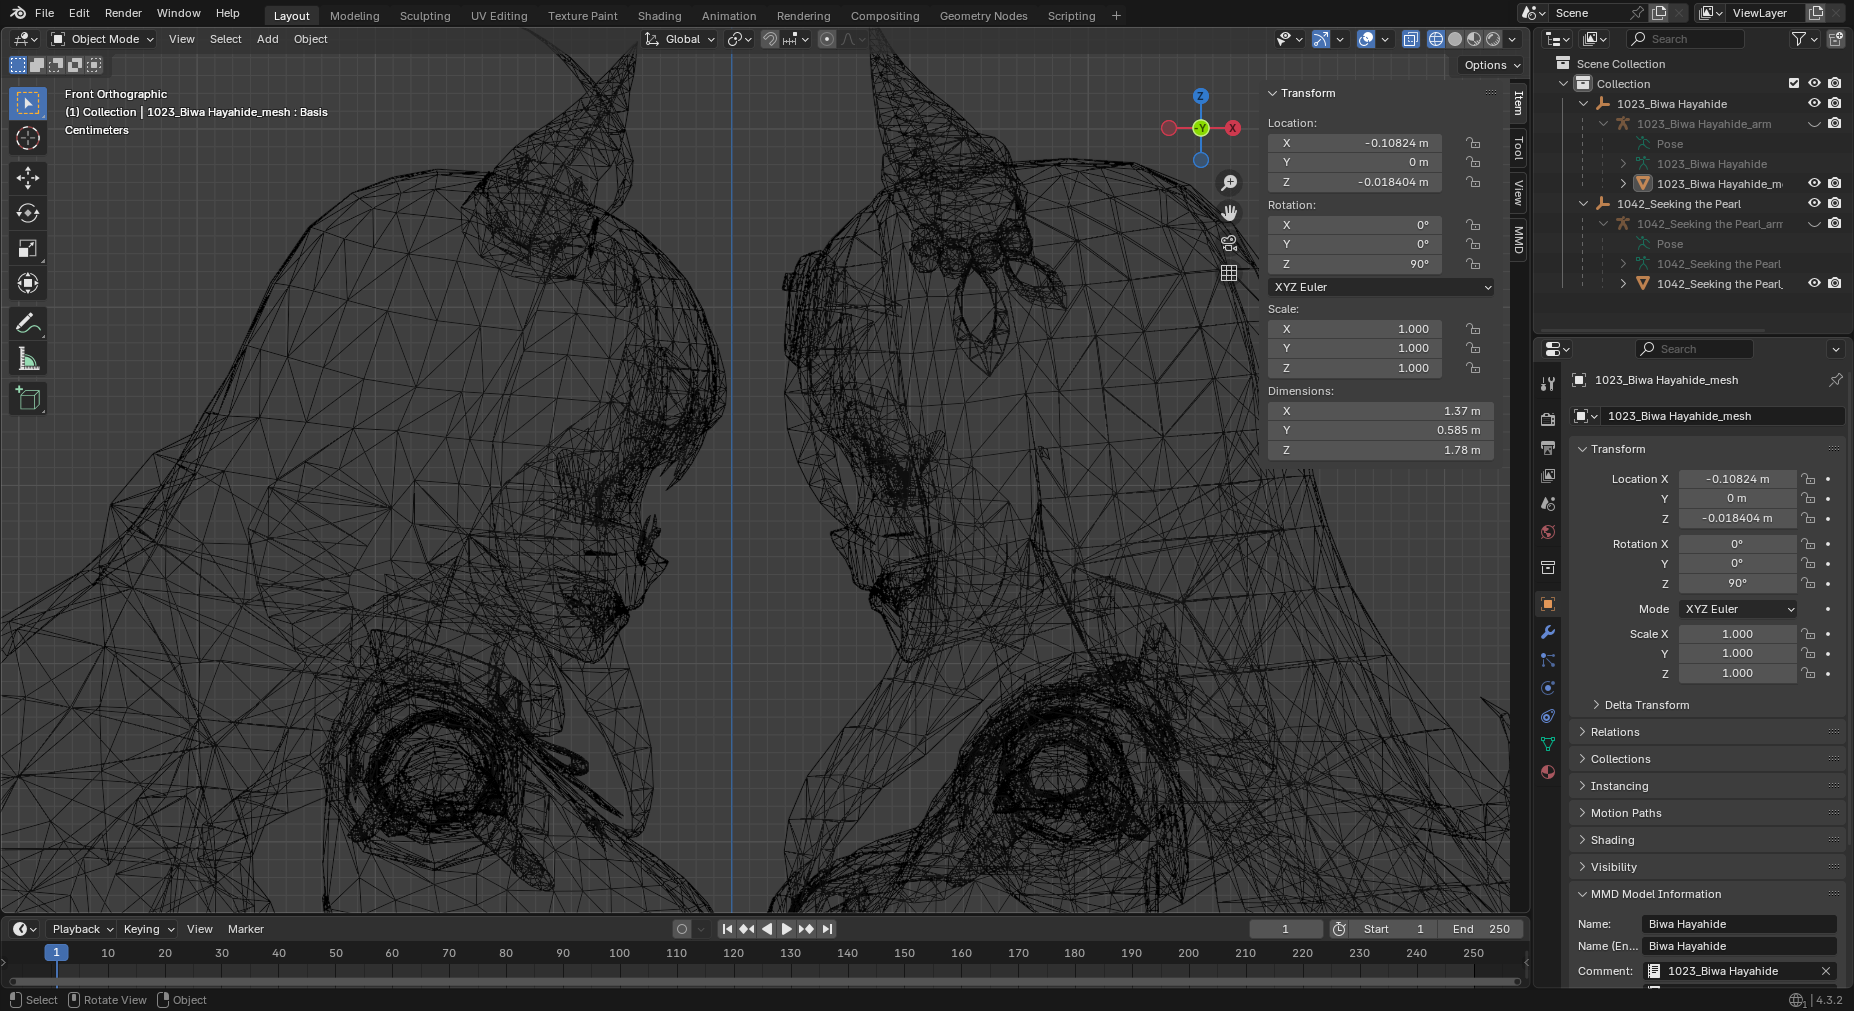This screenshot has width=1854, height=1011.
Task: Switch viewport shading to Rendered
Action: [x=1493, y=39]
